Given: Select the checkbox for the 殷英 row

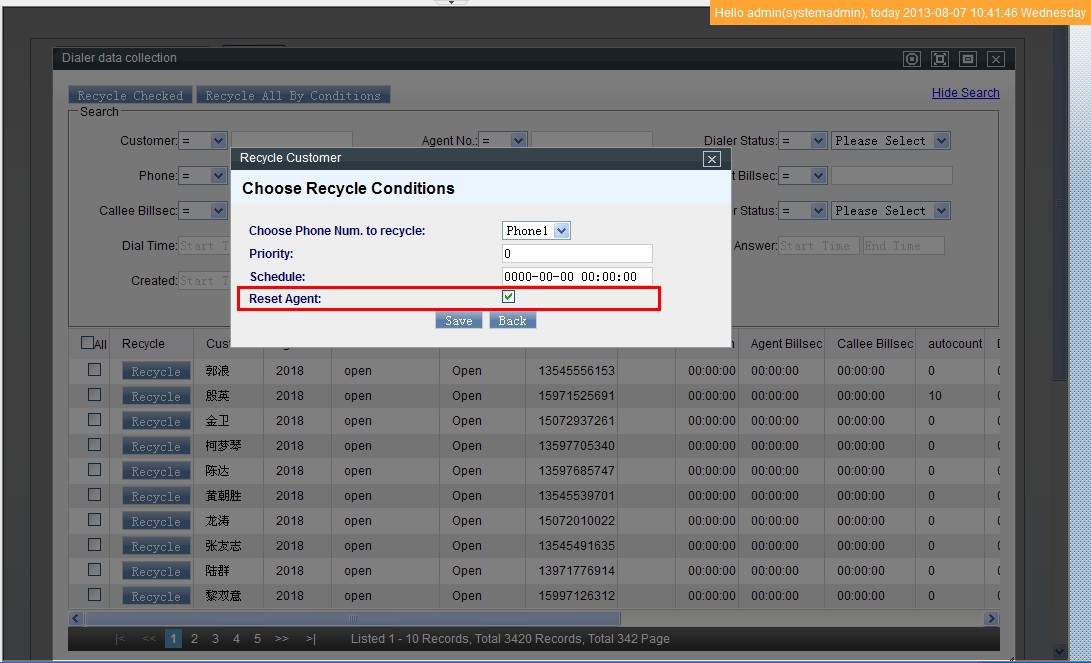Looking at the screenshot, I should click(95, 395).
